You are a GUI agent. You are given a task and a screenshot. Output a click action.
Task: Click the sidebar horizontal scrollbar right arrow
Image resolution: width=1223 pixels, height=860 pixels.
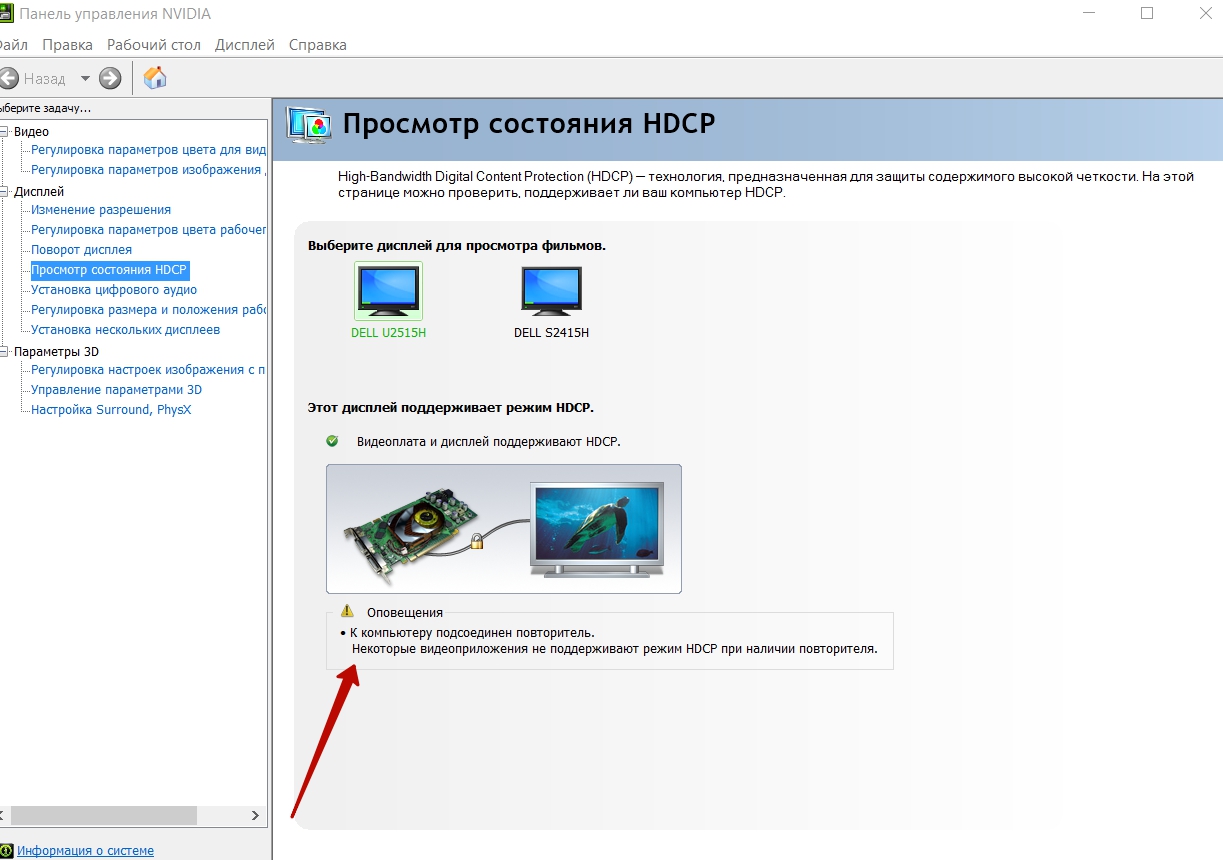(256, 816)
